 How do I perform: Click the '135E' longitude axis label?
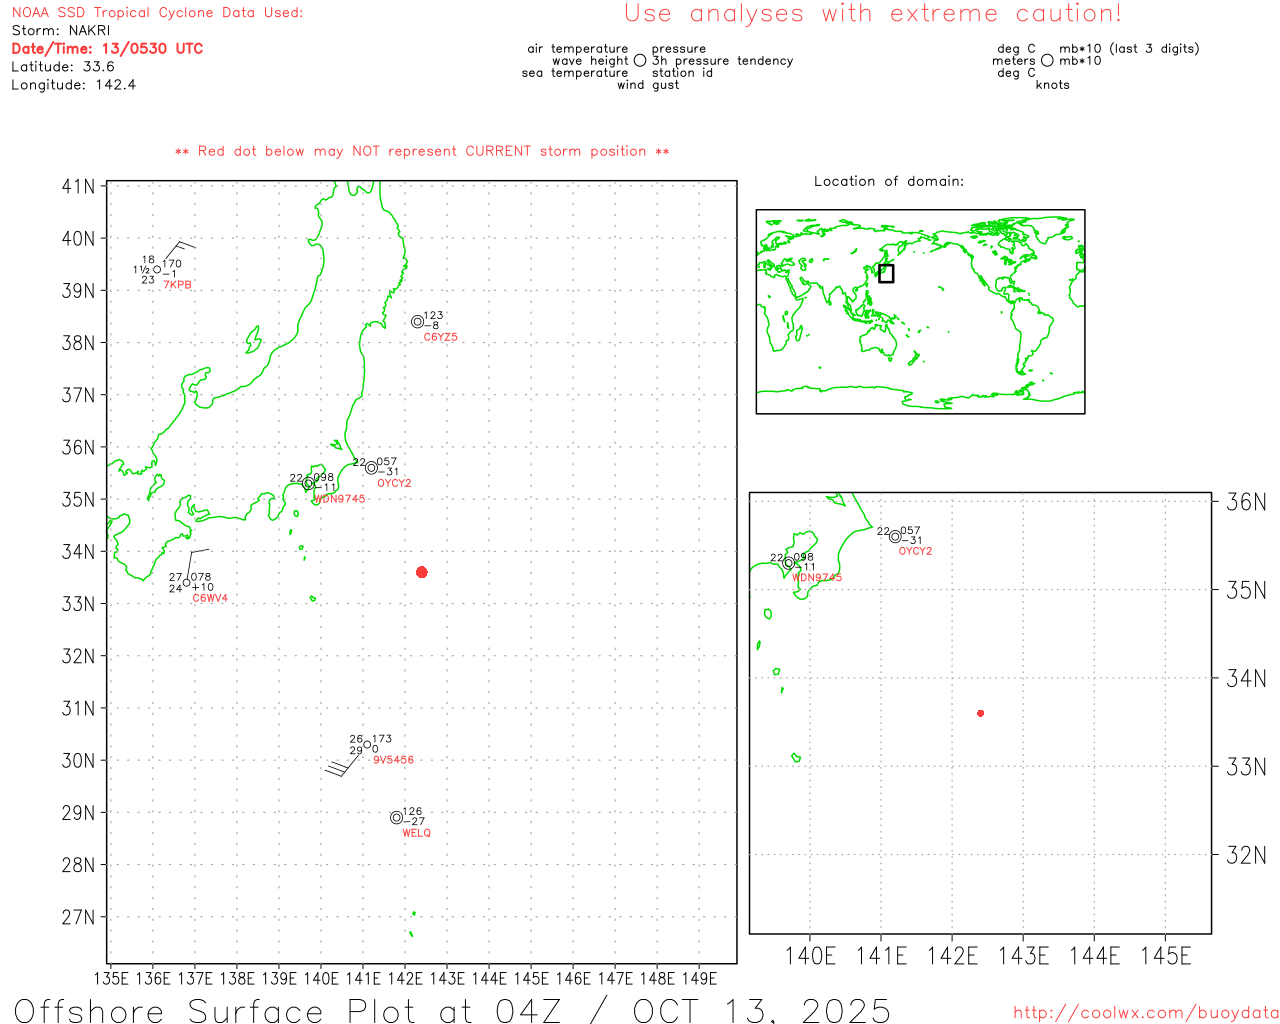coord(111,979)
